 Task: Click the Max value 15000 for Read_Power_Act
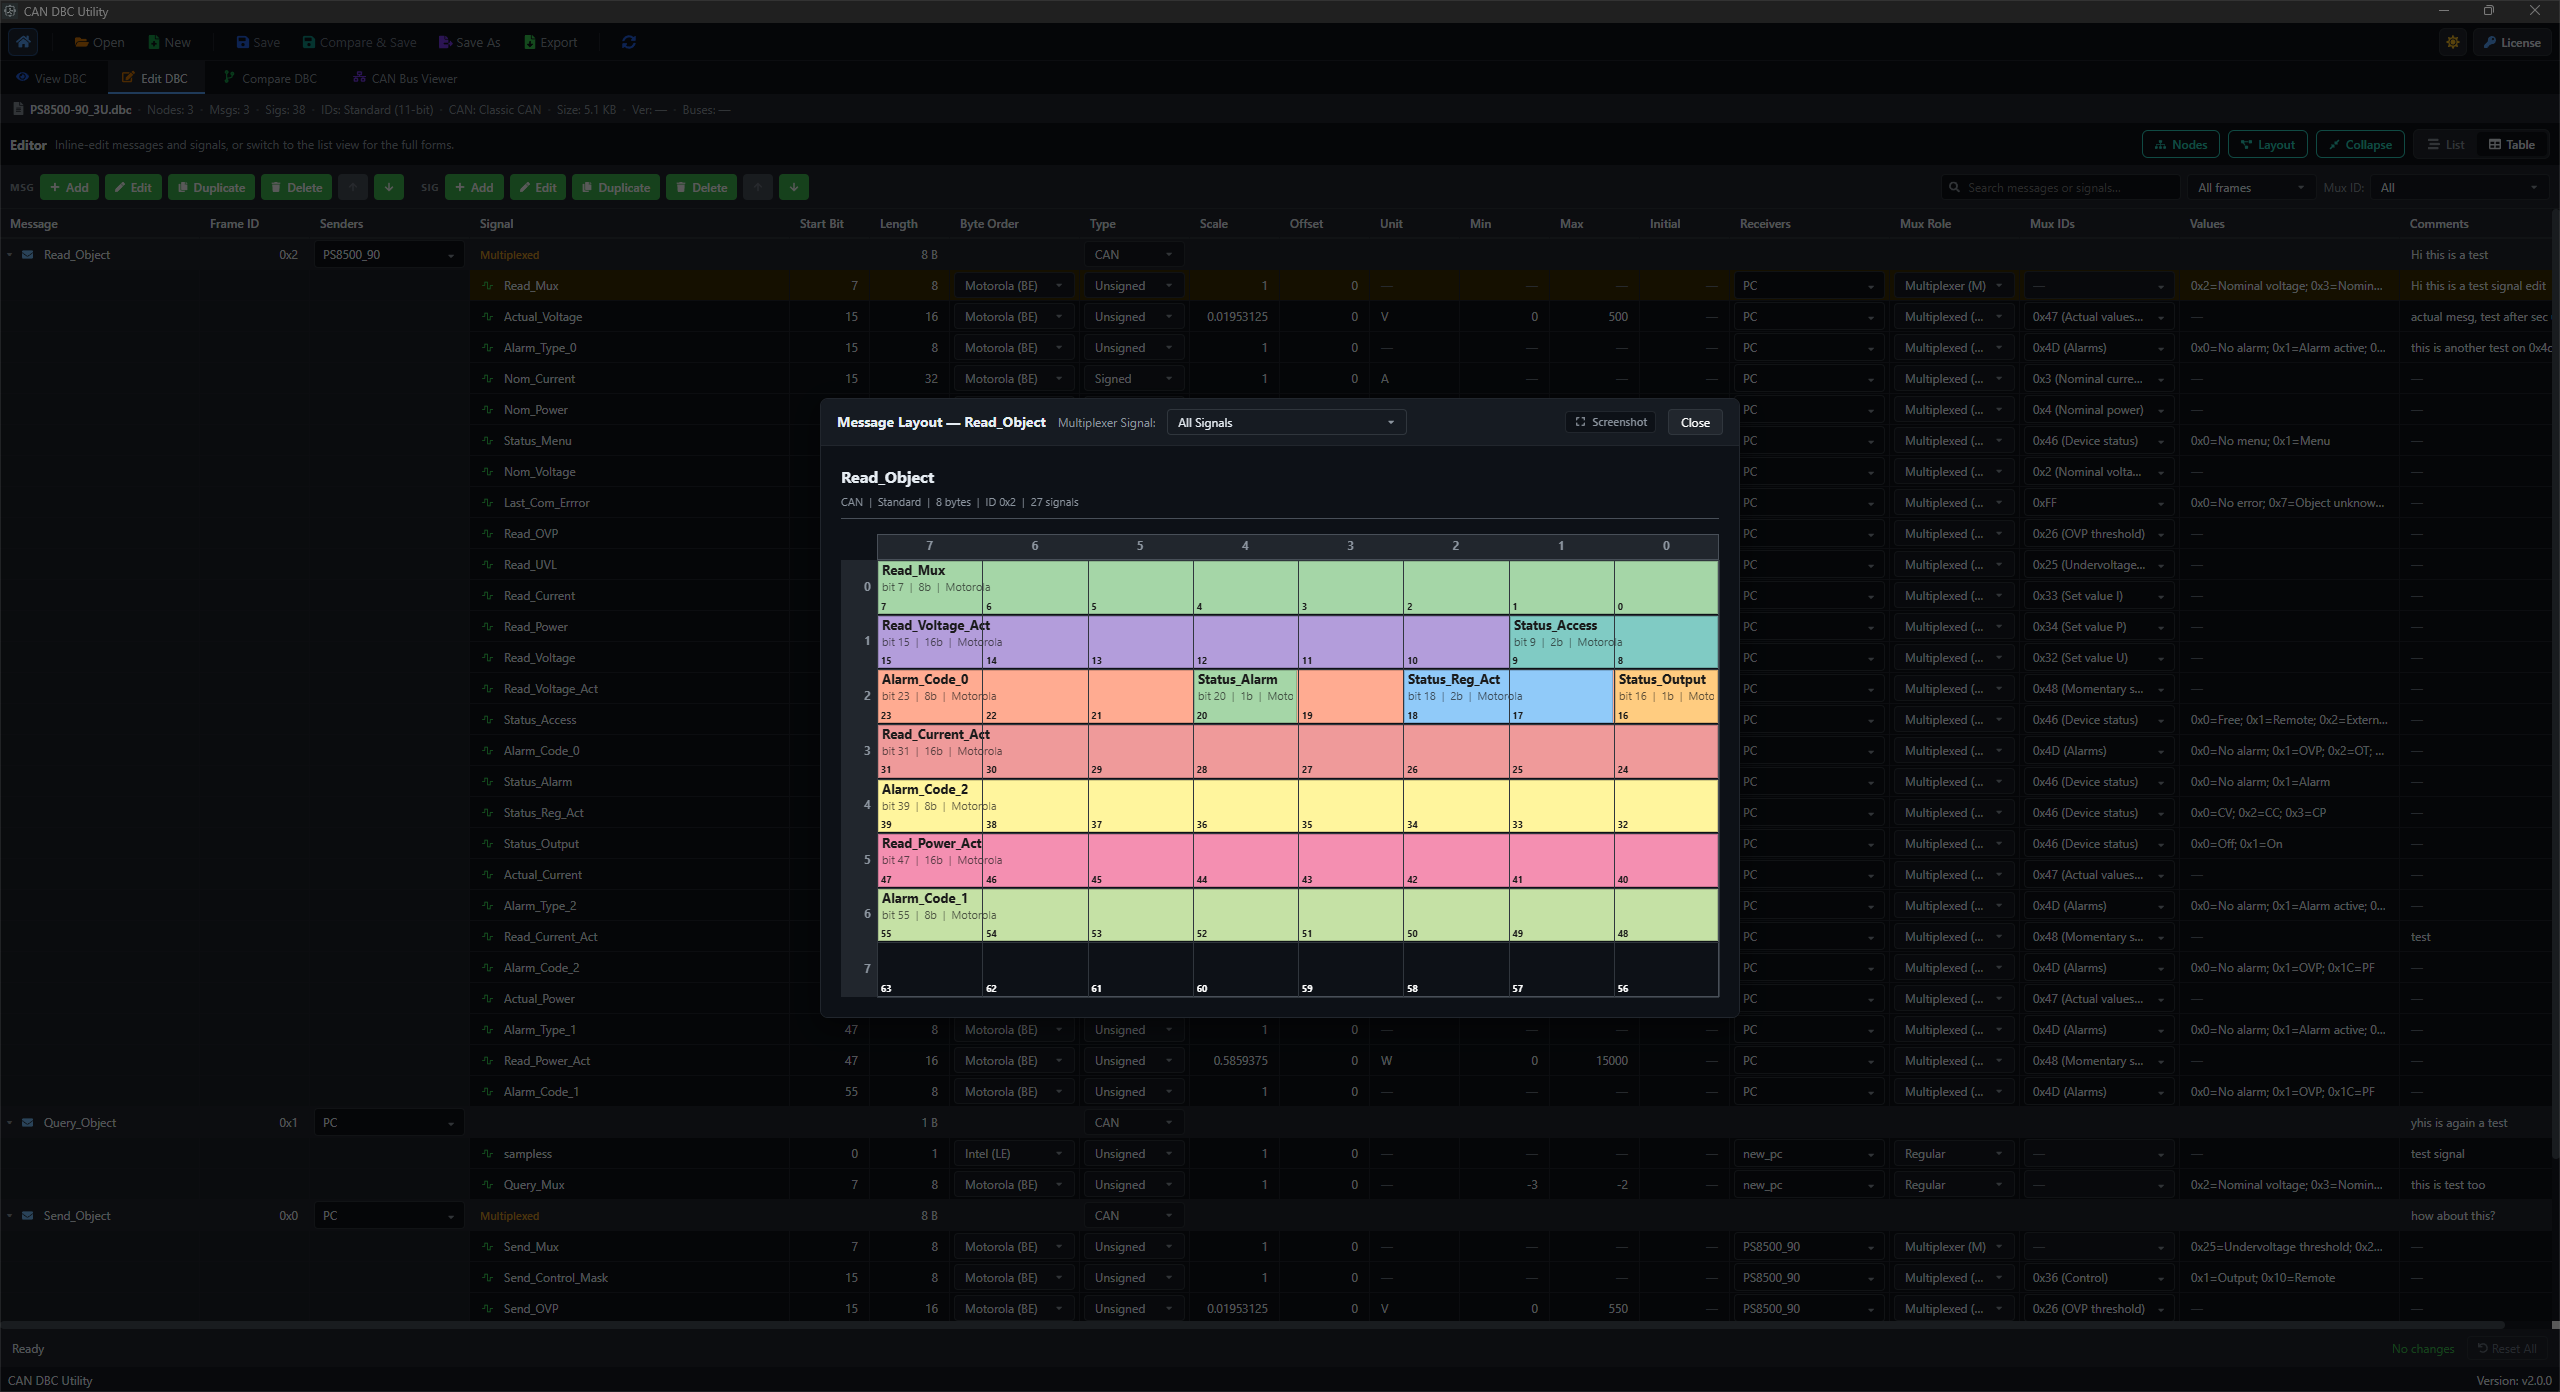tap(1611, 1061)
